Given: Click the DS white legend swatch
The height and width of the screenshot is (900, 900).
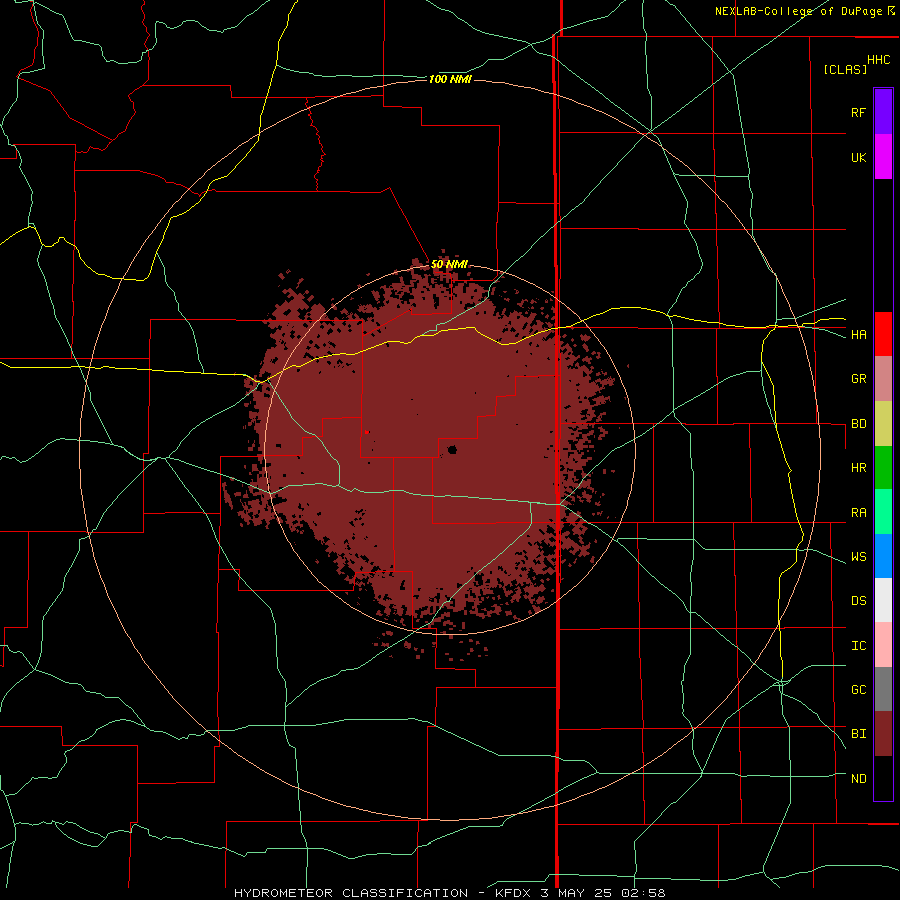Looking at the screenshot, I should click(x=883, y=600).
